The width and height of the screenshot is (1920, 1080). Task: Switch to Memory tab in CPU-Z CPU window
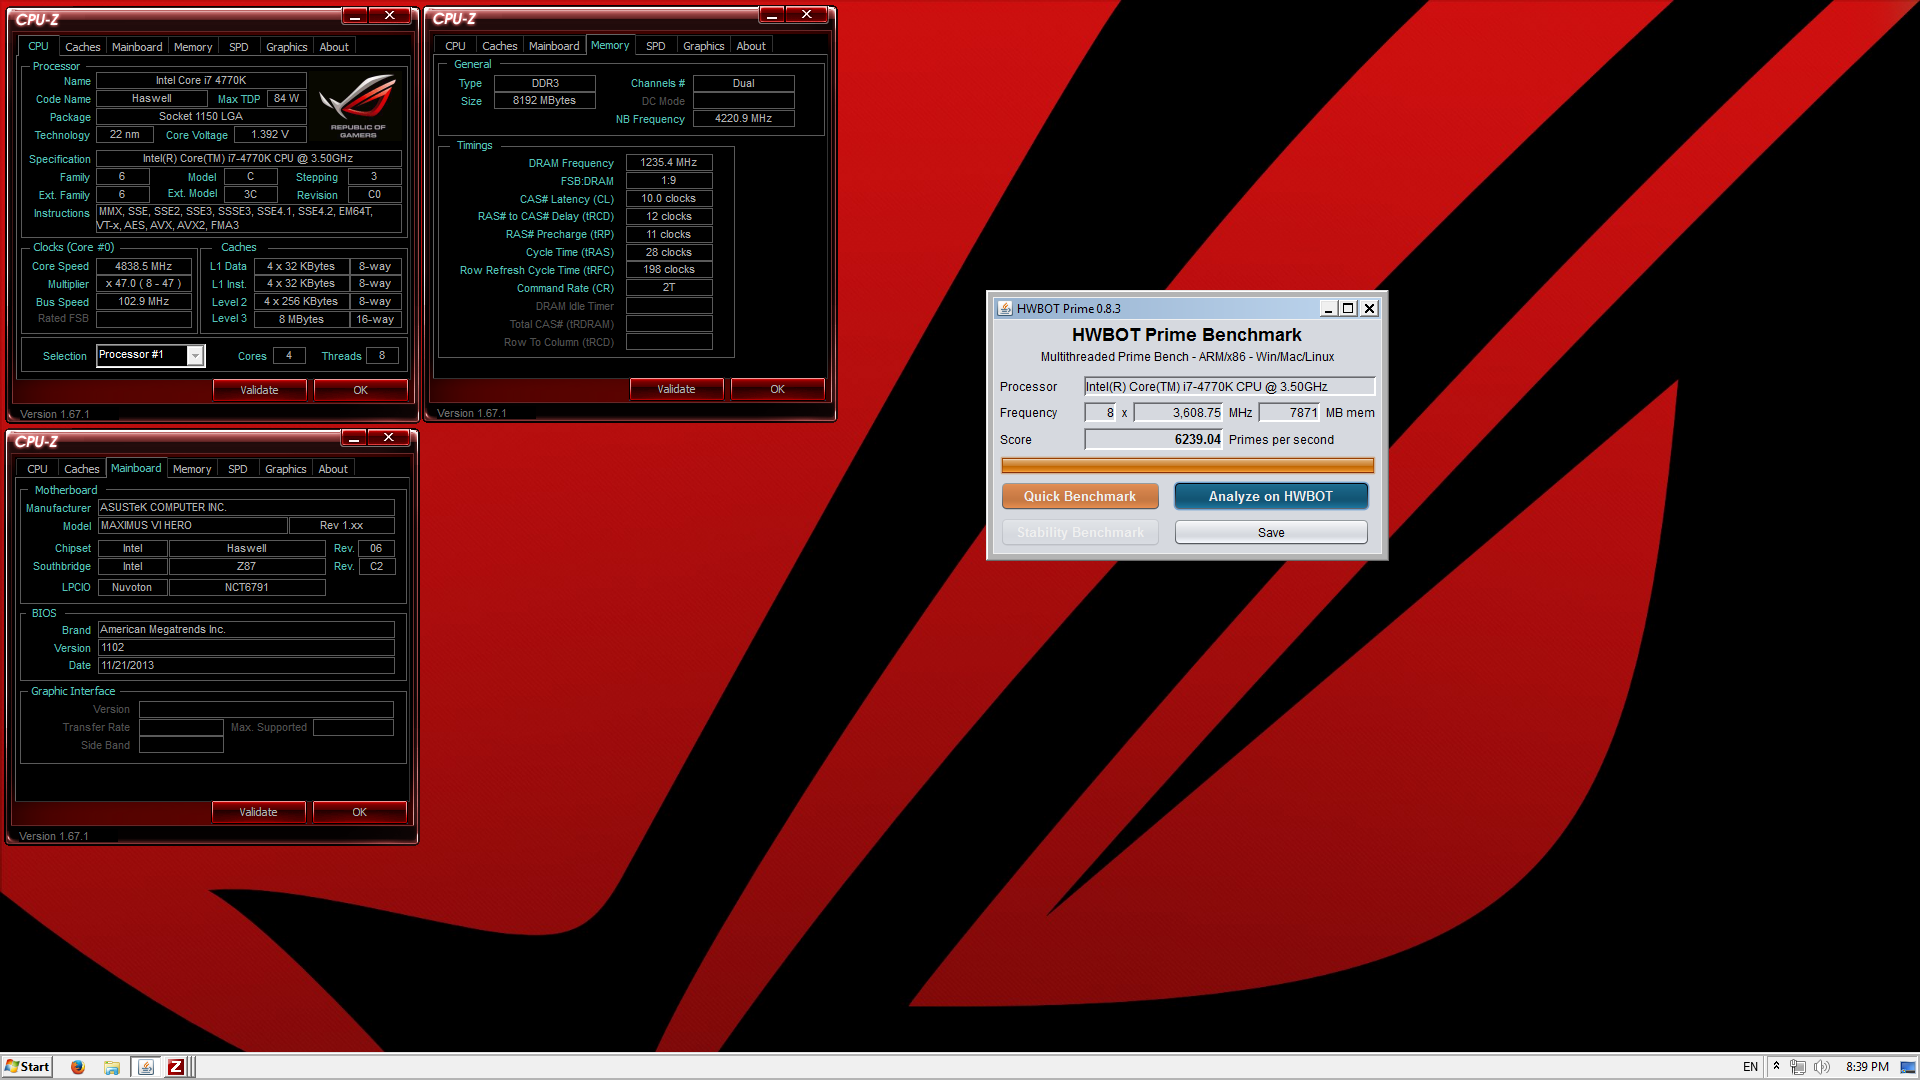pyautogui.click(x=193, y=47)
